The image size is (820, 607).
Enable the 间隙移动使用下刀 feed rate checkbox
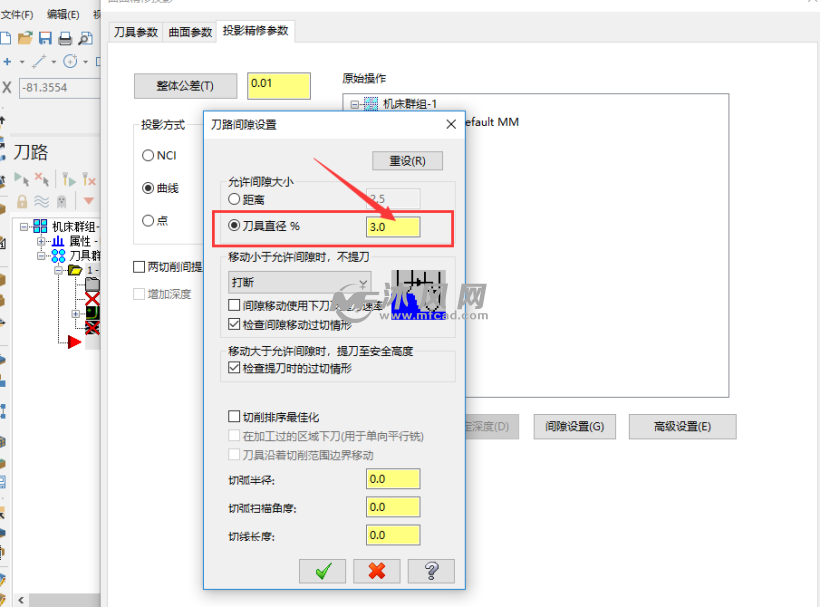tap(234, 305)
